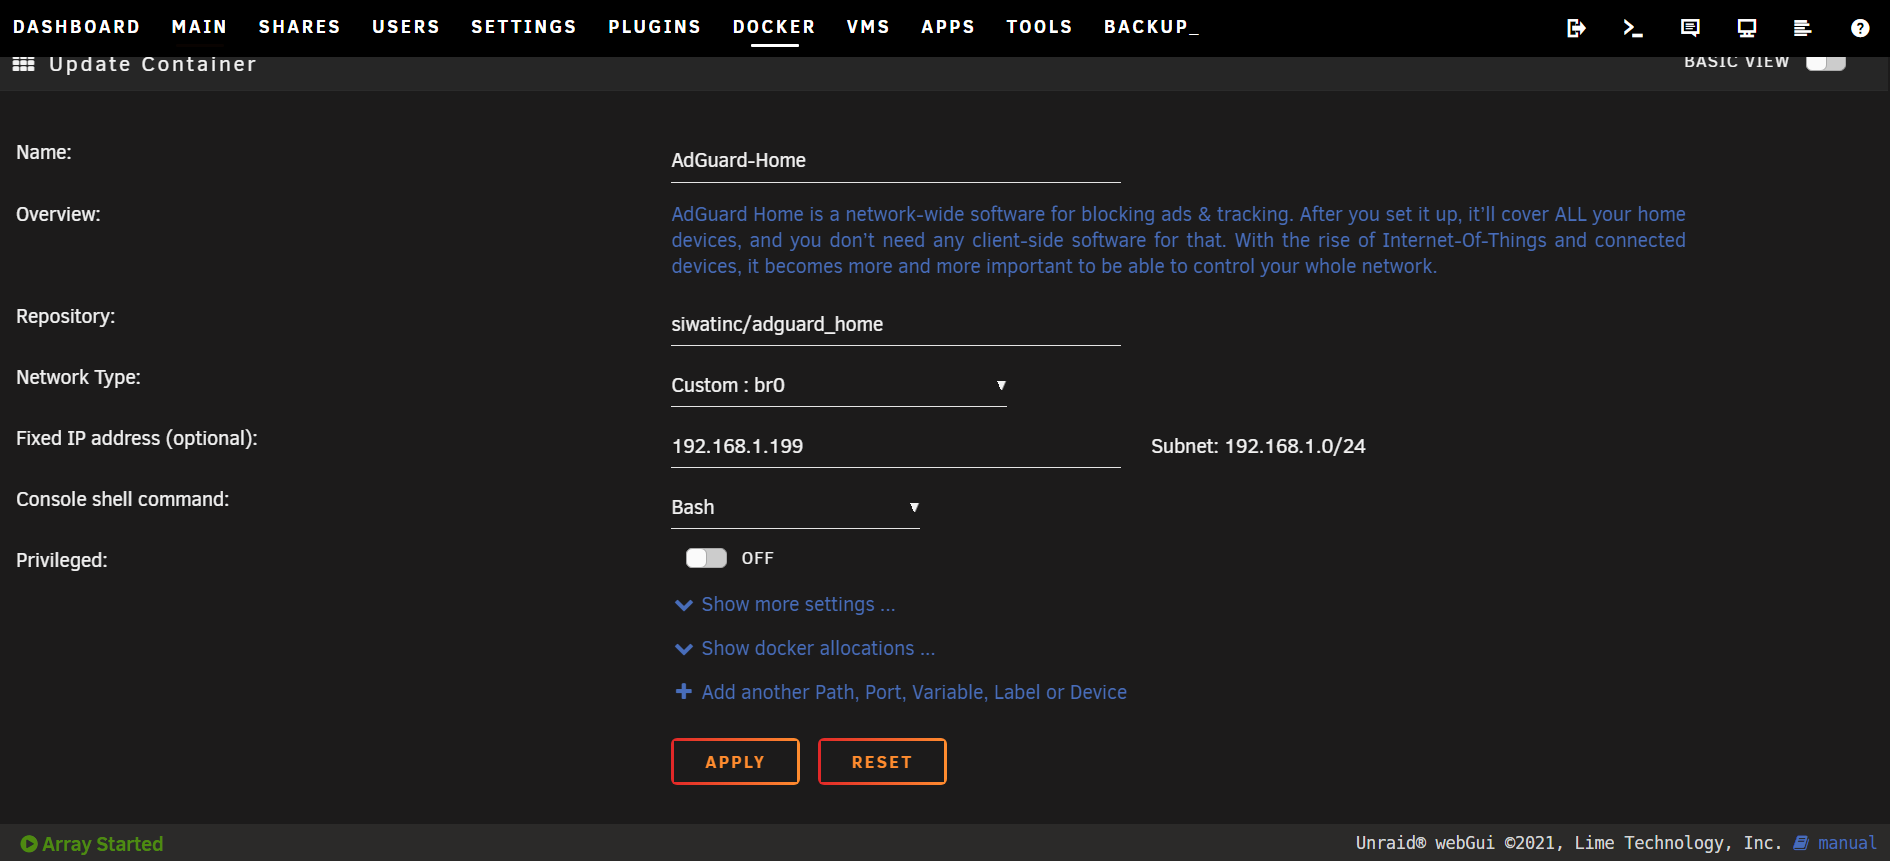
Task: Open the Console shell command dropdown
Action: point(795,508)
